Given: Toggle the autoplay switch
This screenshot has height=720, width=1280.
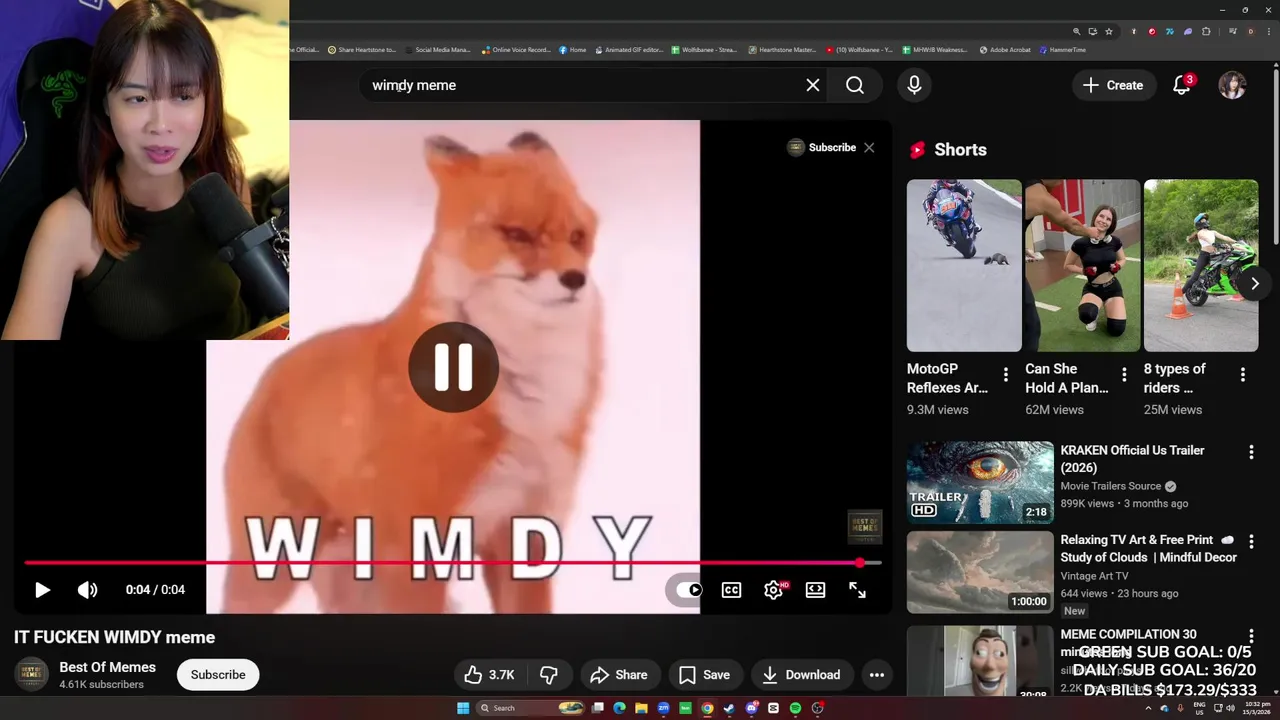Looking at the screenshot, I should [x=689, y=590].
